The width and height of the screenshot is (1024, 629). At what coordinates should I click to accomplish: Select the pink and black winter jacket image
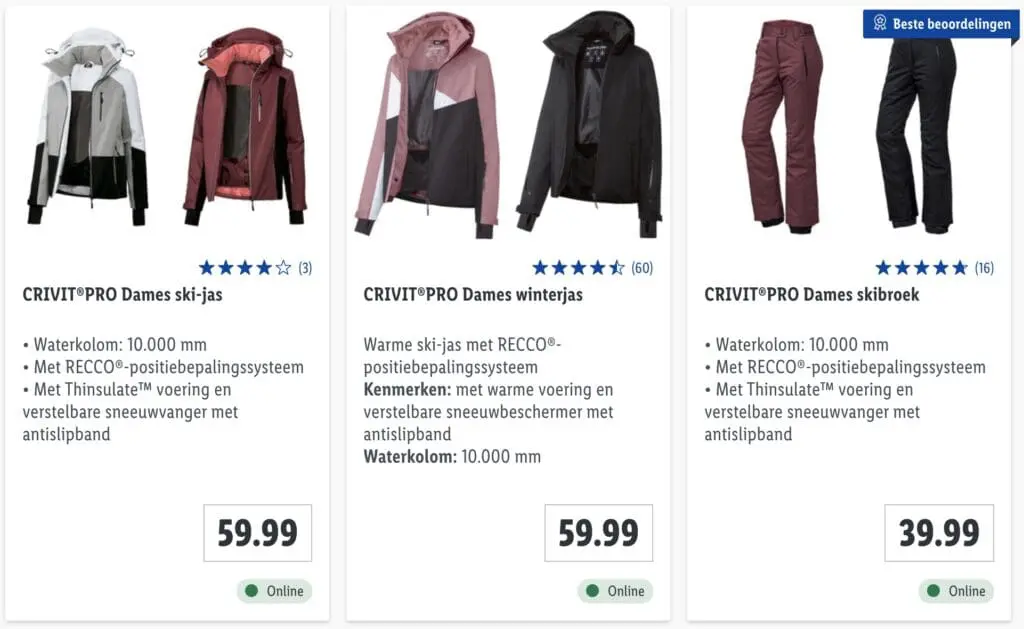(x=426, y=125)
